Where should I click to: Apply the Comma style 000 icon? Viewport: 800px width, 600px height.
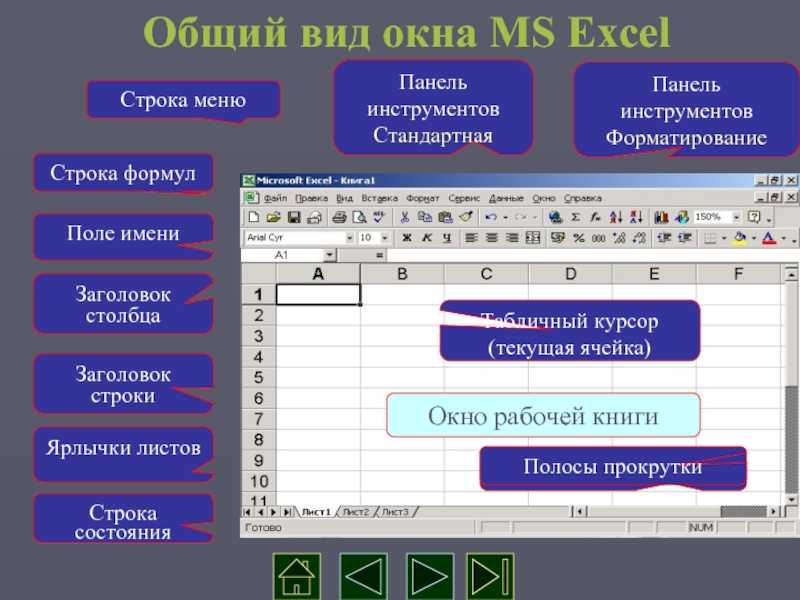coord(598,238)
